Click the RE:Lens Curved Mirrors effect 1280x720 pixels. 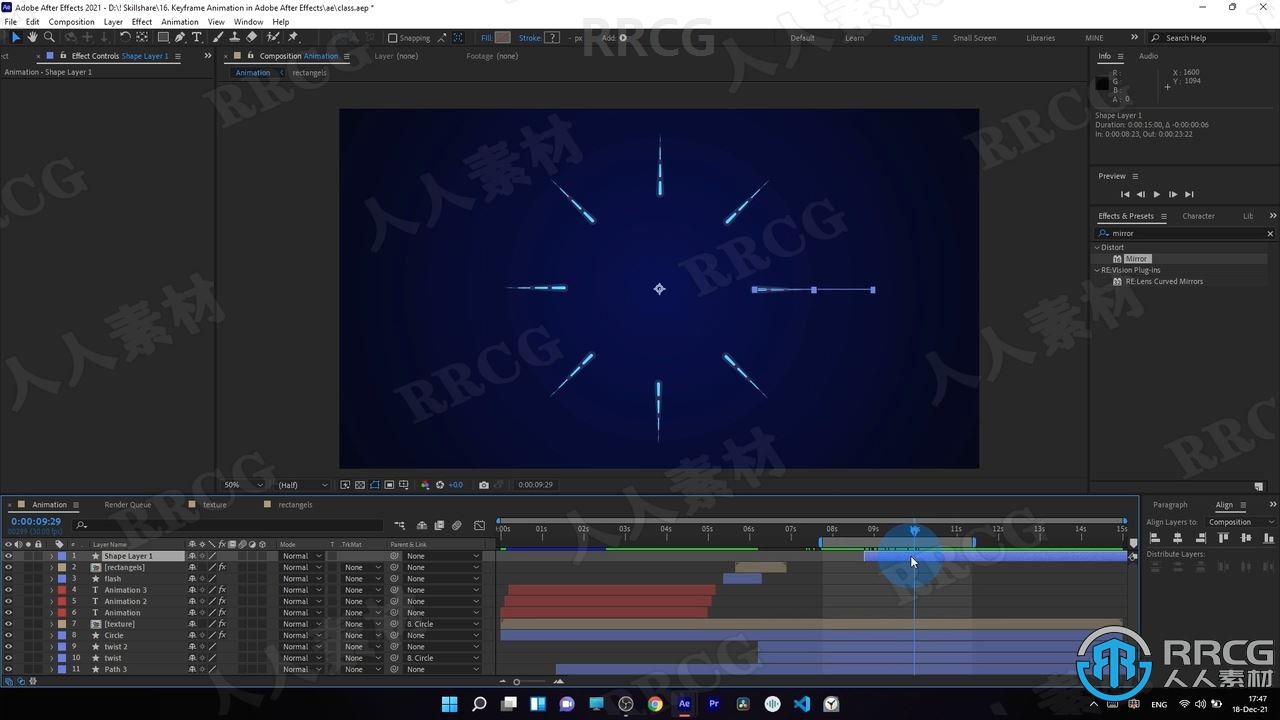[x=1164, y=282]
